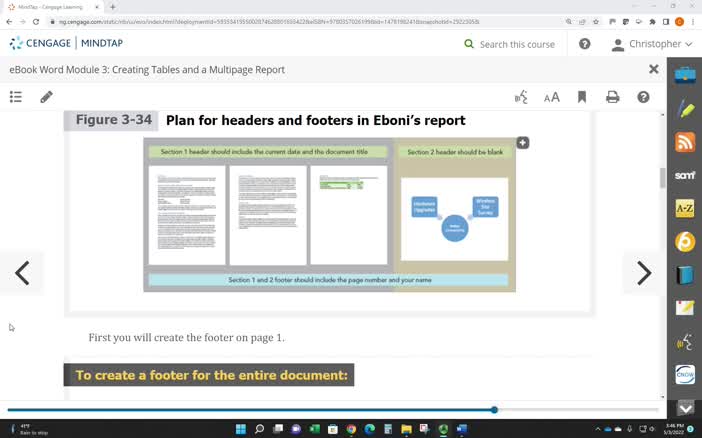Click the video progress slider handle
The image size is (702, 438).
pos(494,410)
